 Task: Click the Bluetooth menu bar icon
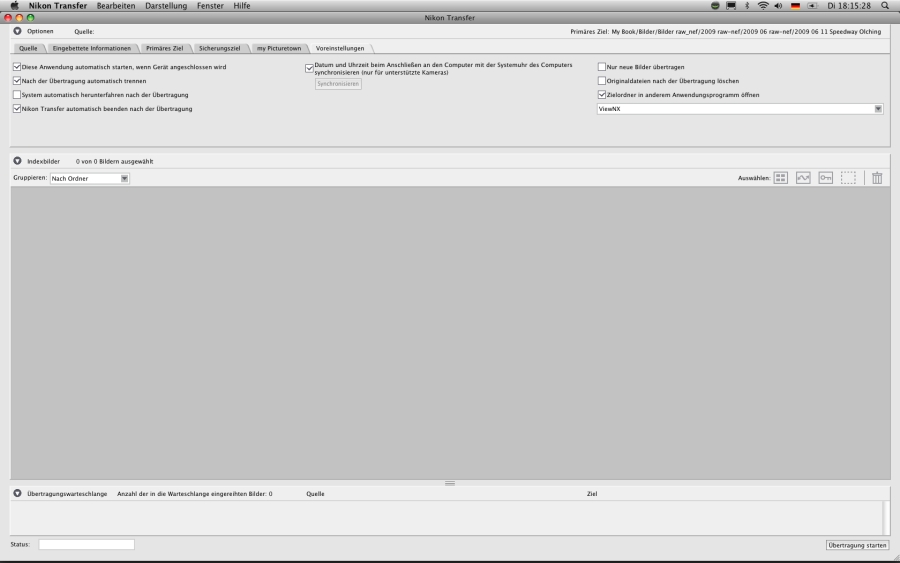tap(747, 6)
